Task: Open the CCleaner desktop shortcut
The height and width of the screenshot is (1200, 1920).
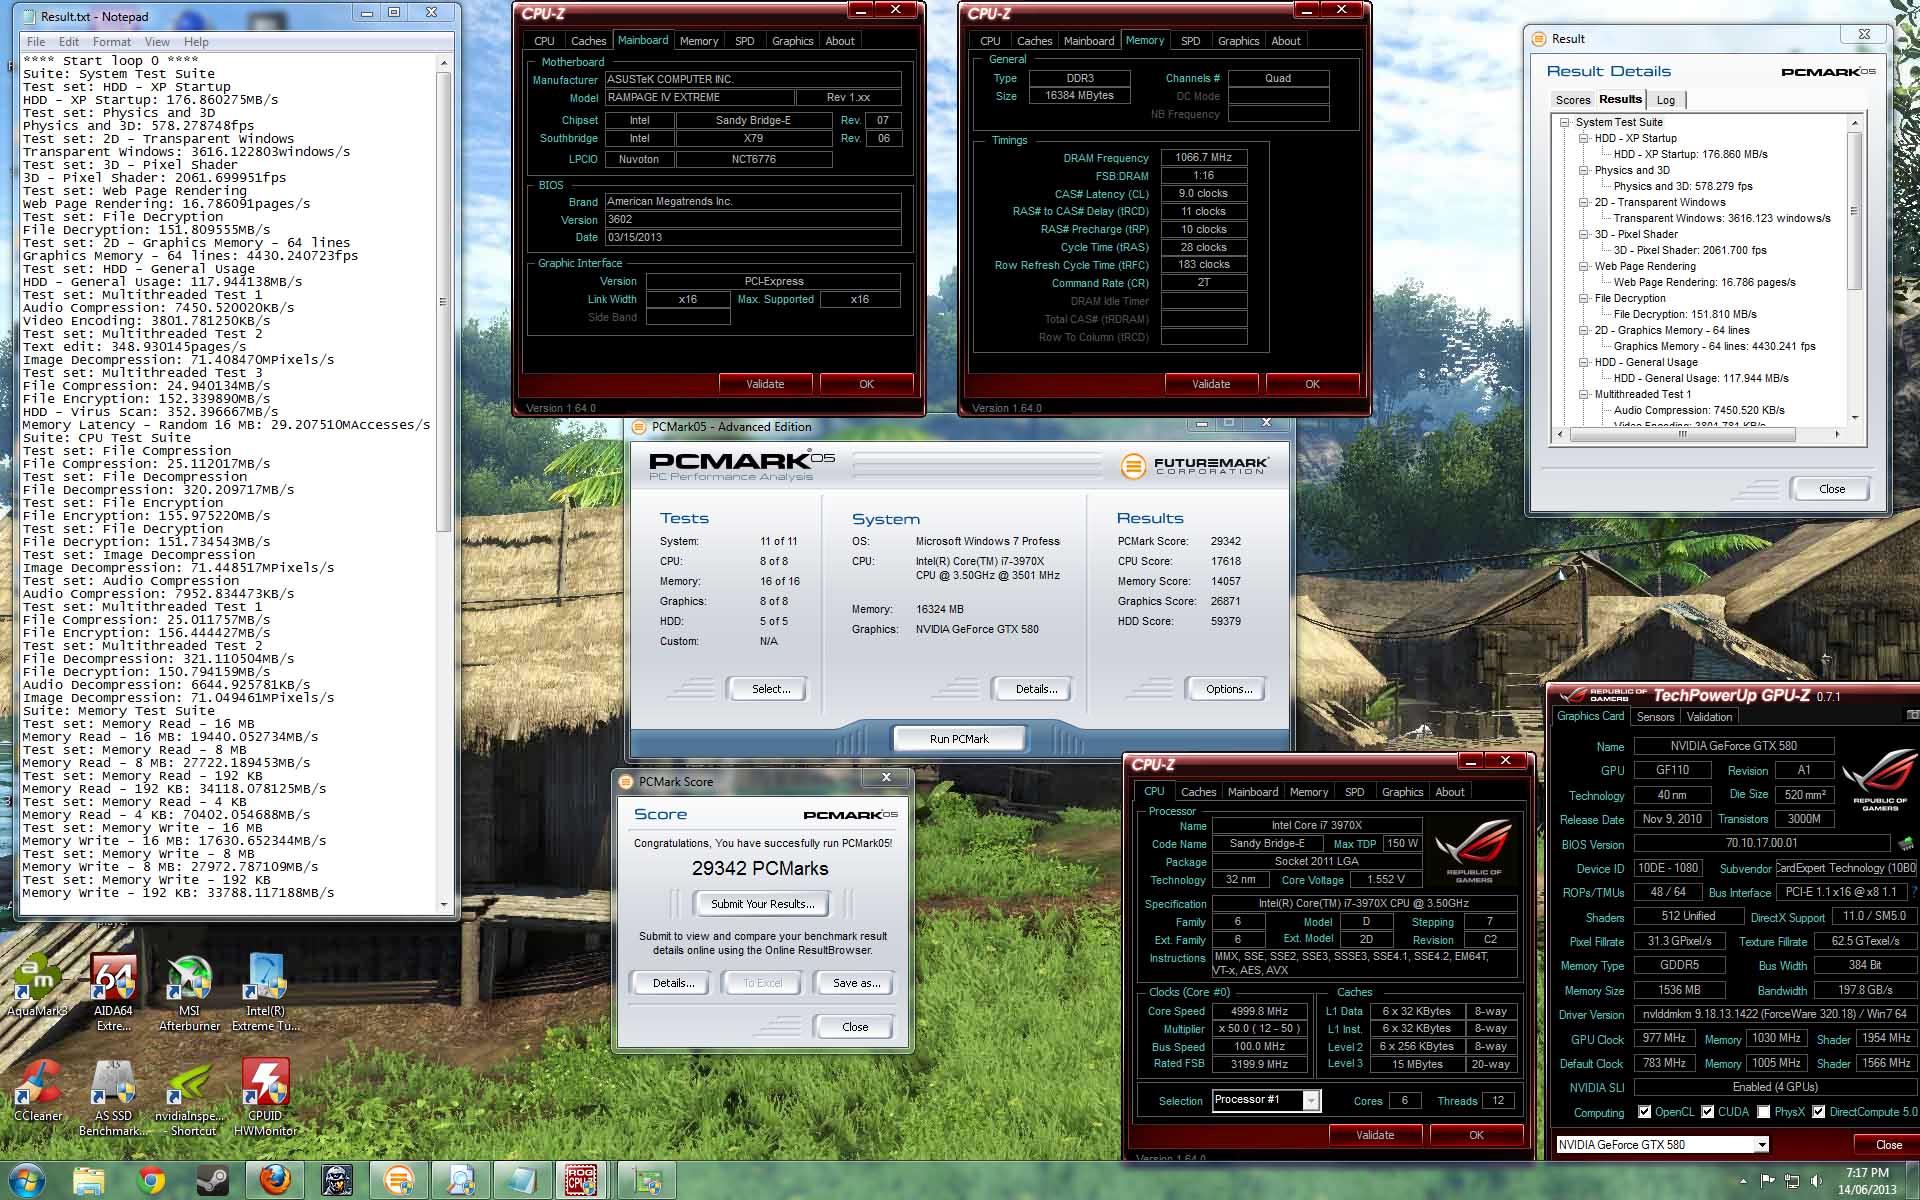Action: (38, 1091)
